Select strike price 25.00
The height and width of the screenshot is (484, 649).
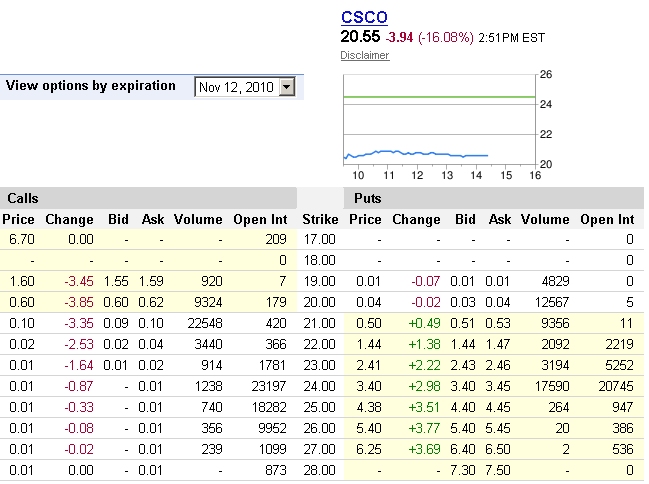click(x=320, y=407)
